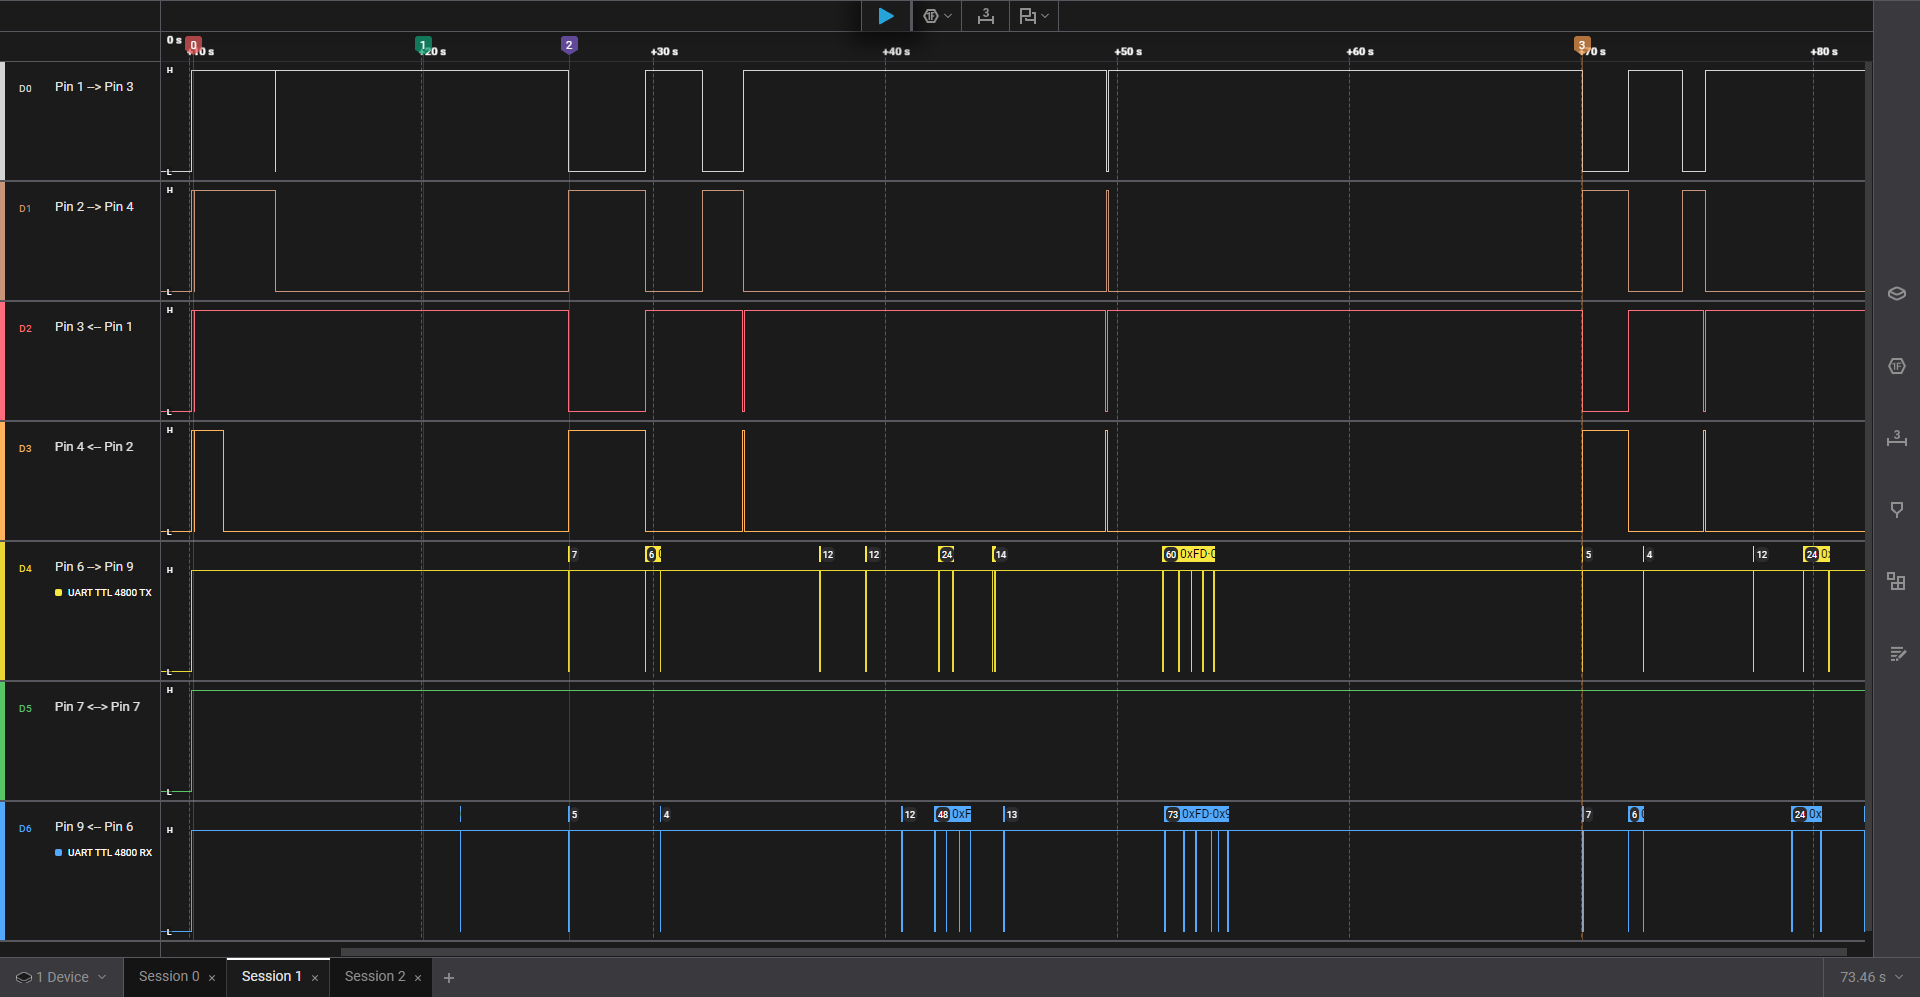1920x997 pixels.
Task: Open the Measurements panel in the right sidebar
Action: [1896, 438]
